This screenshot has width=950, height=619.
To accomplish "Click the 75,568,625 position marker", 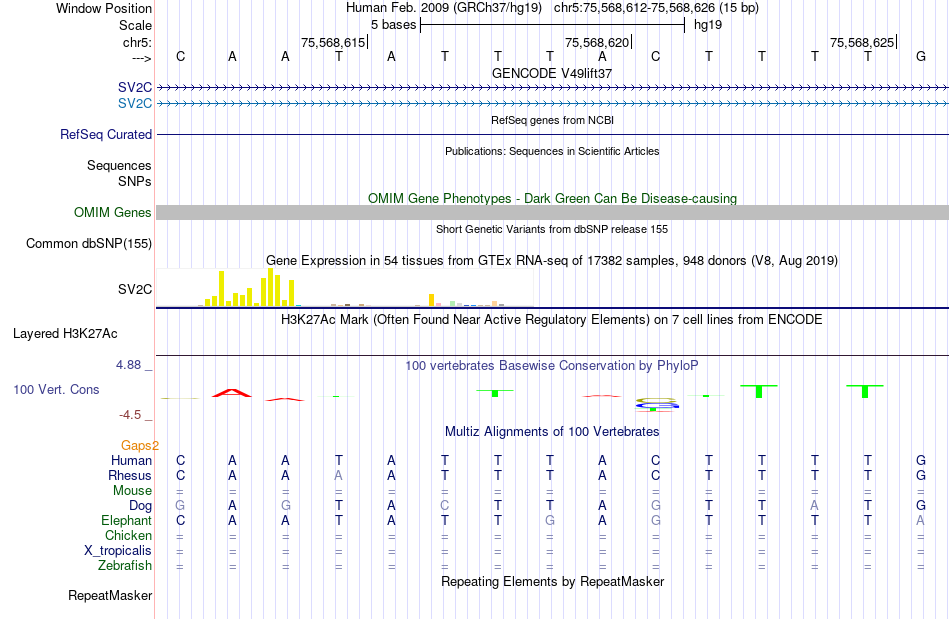I will [x=863, y=42].
